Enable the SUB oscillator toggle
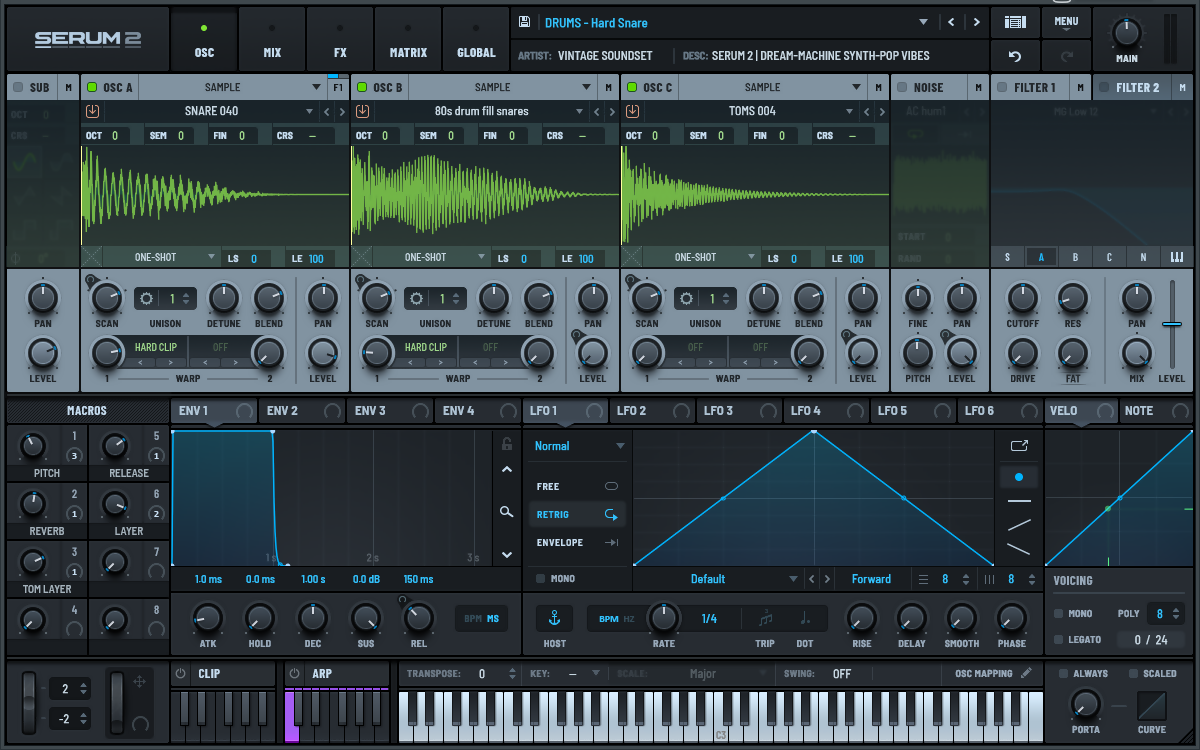Viewport: 1200px width, 750px height. (x=18, y=87)
